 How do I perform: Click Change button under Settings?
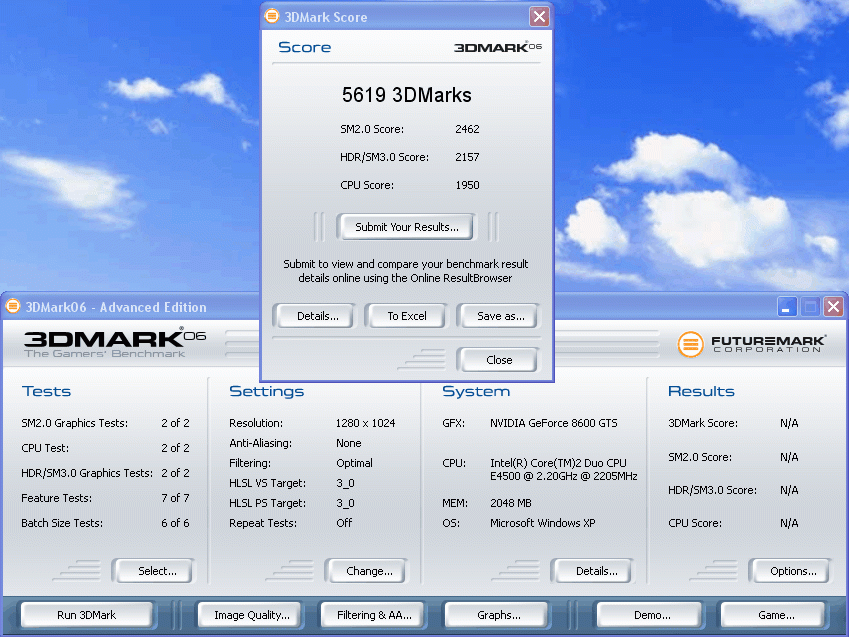tap(368, 571)
